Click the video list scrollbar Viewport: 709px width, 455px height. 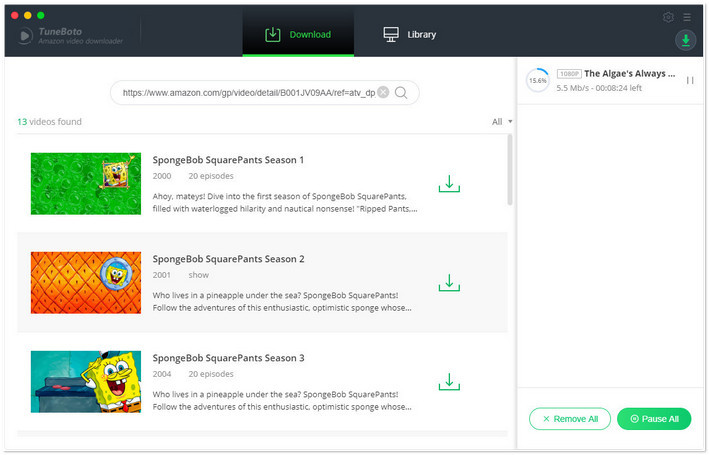[510, 170]
